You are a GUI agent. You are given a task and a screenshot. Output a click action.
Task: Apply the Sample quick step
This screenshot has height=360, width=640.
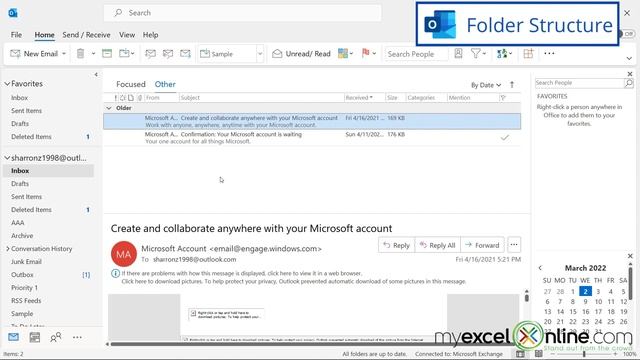tap(227, 54)
